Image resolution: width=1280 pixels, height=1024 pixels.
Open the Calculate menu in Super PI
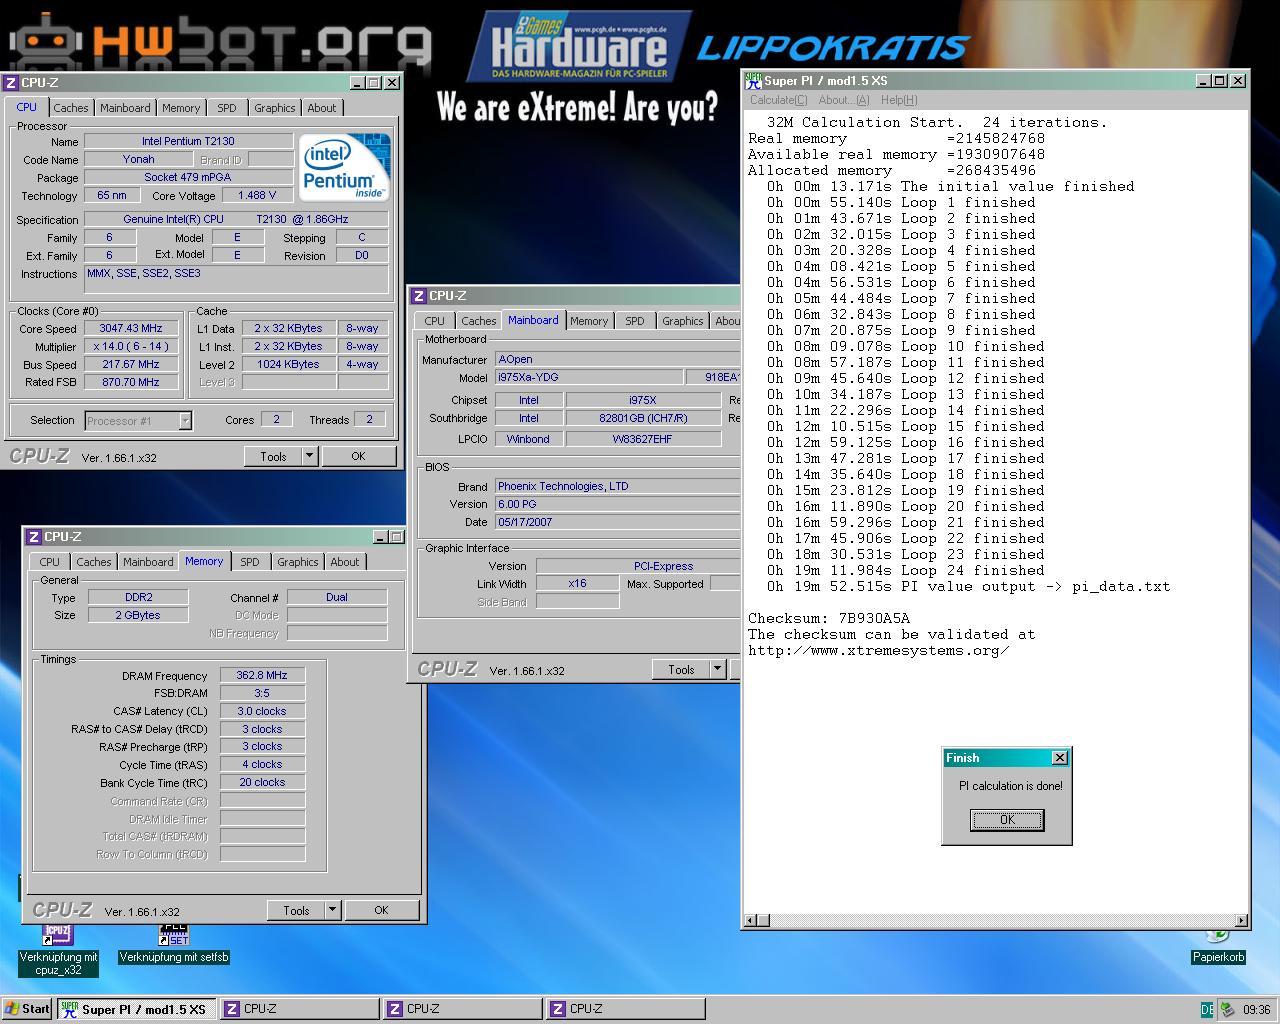pyautogui.click(x=779, y=100)
